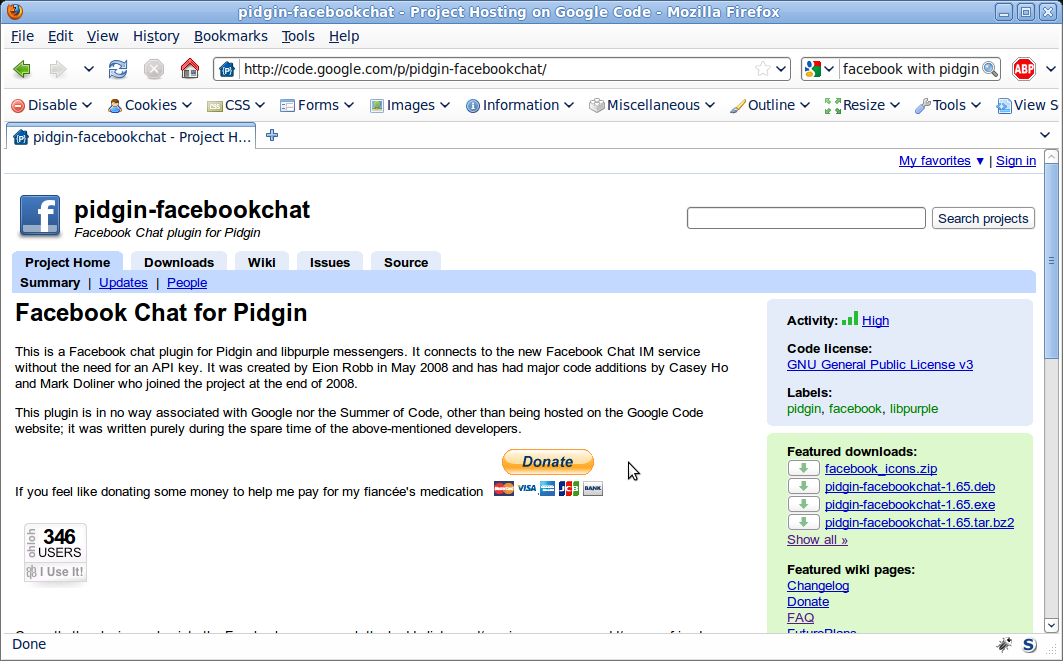Switch to the Wiki tab
Viewport: 1063px width, 661px height.
pyautogui.click(x=262, y=262)
